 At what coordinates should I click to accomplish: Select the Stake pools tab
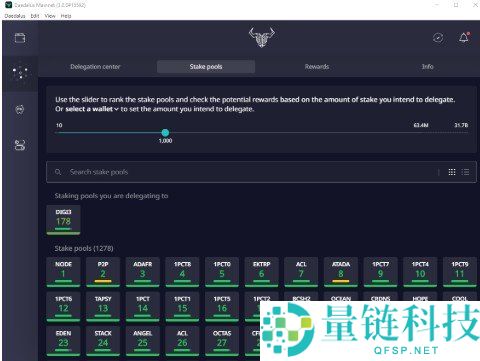pos(206,67)
